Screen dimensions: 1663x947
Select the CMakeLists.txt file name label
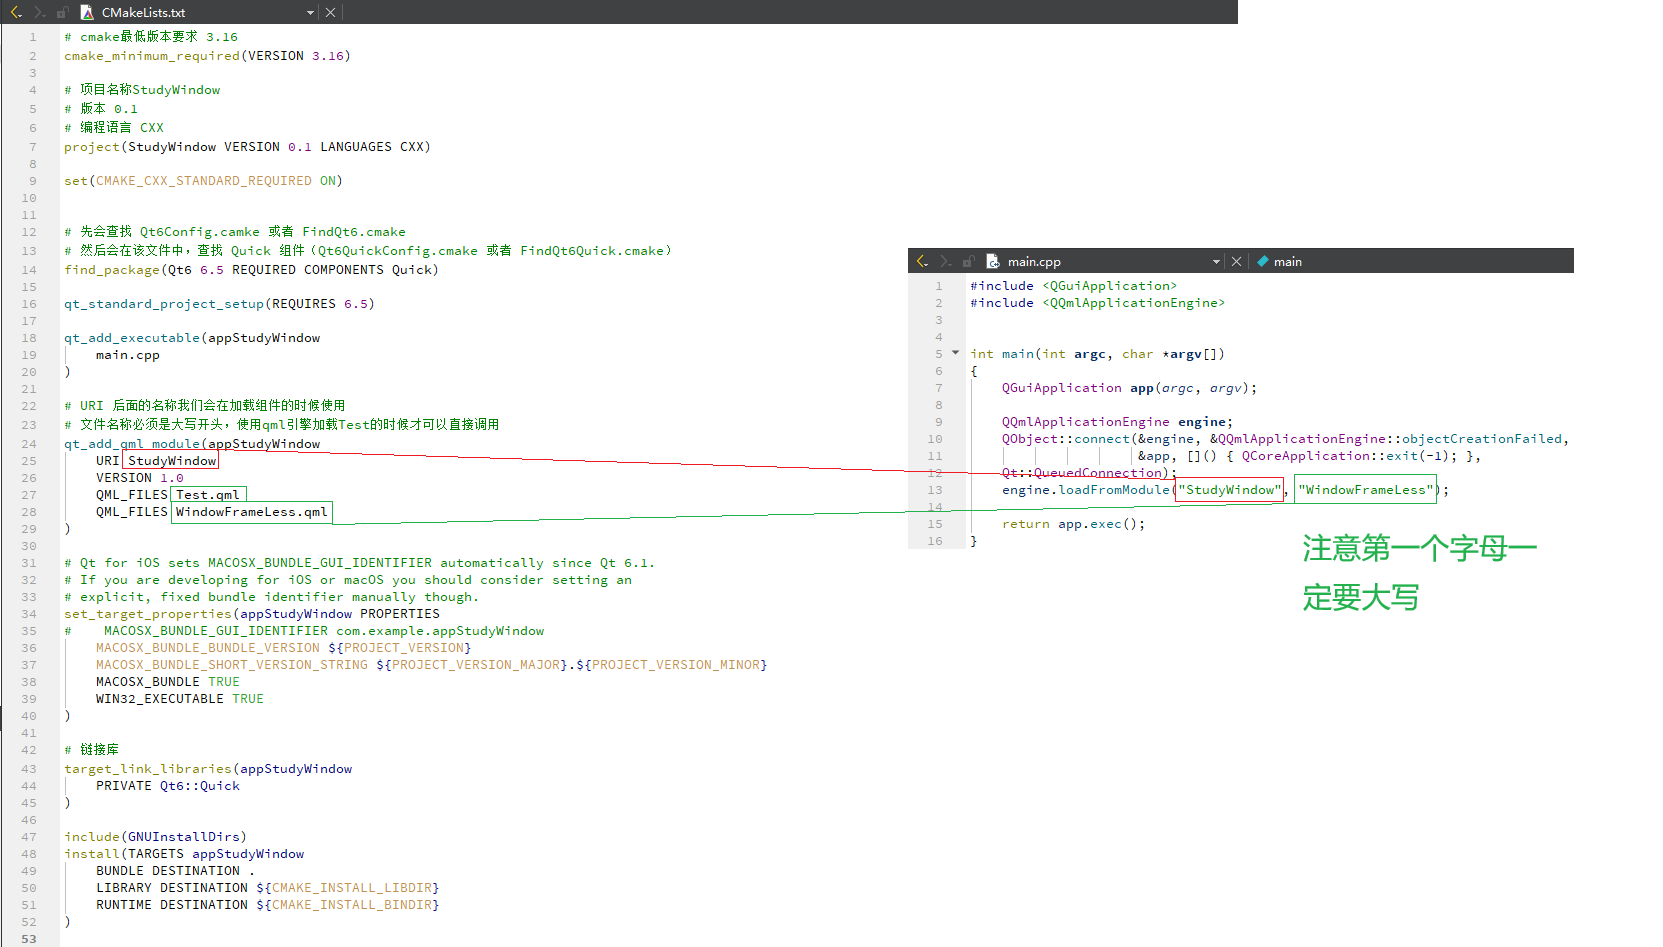[x=143, y=13]
